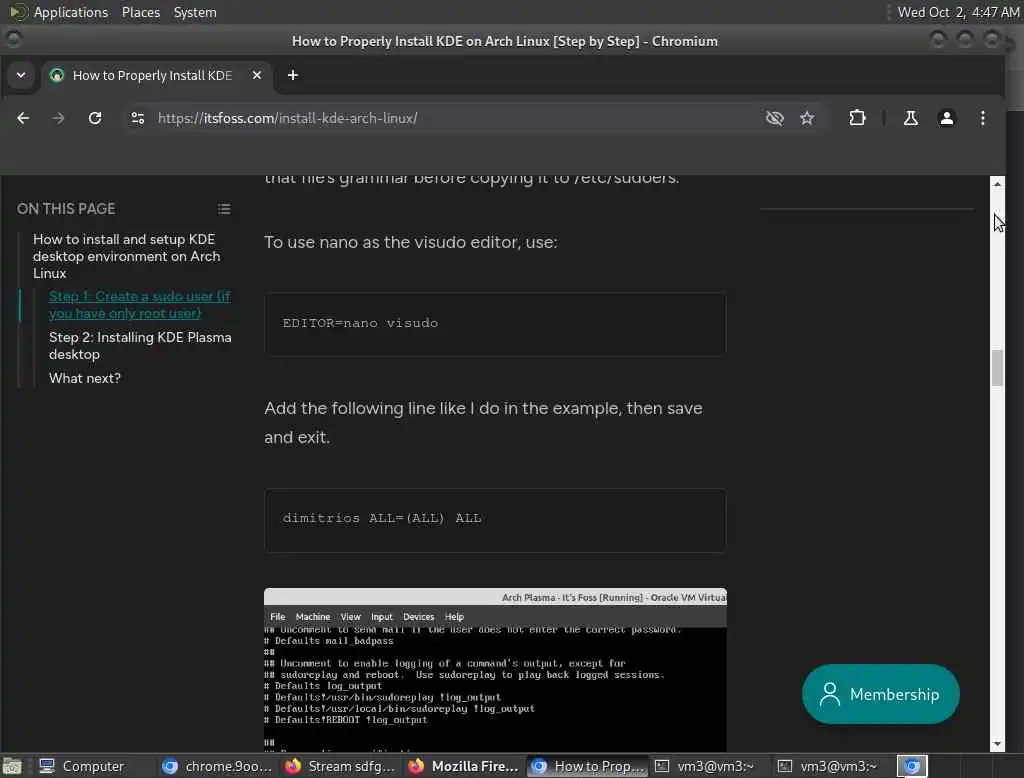
Task: Open the Applications menu
Action: 71,12
